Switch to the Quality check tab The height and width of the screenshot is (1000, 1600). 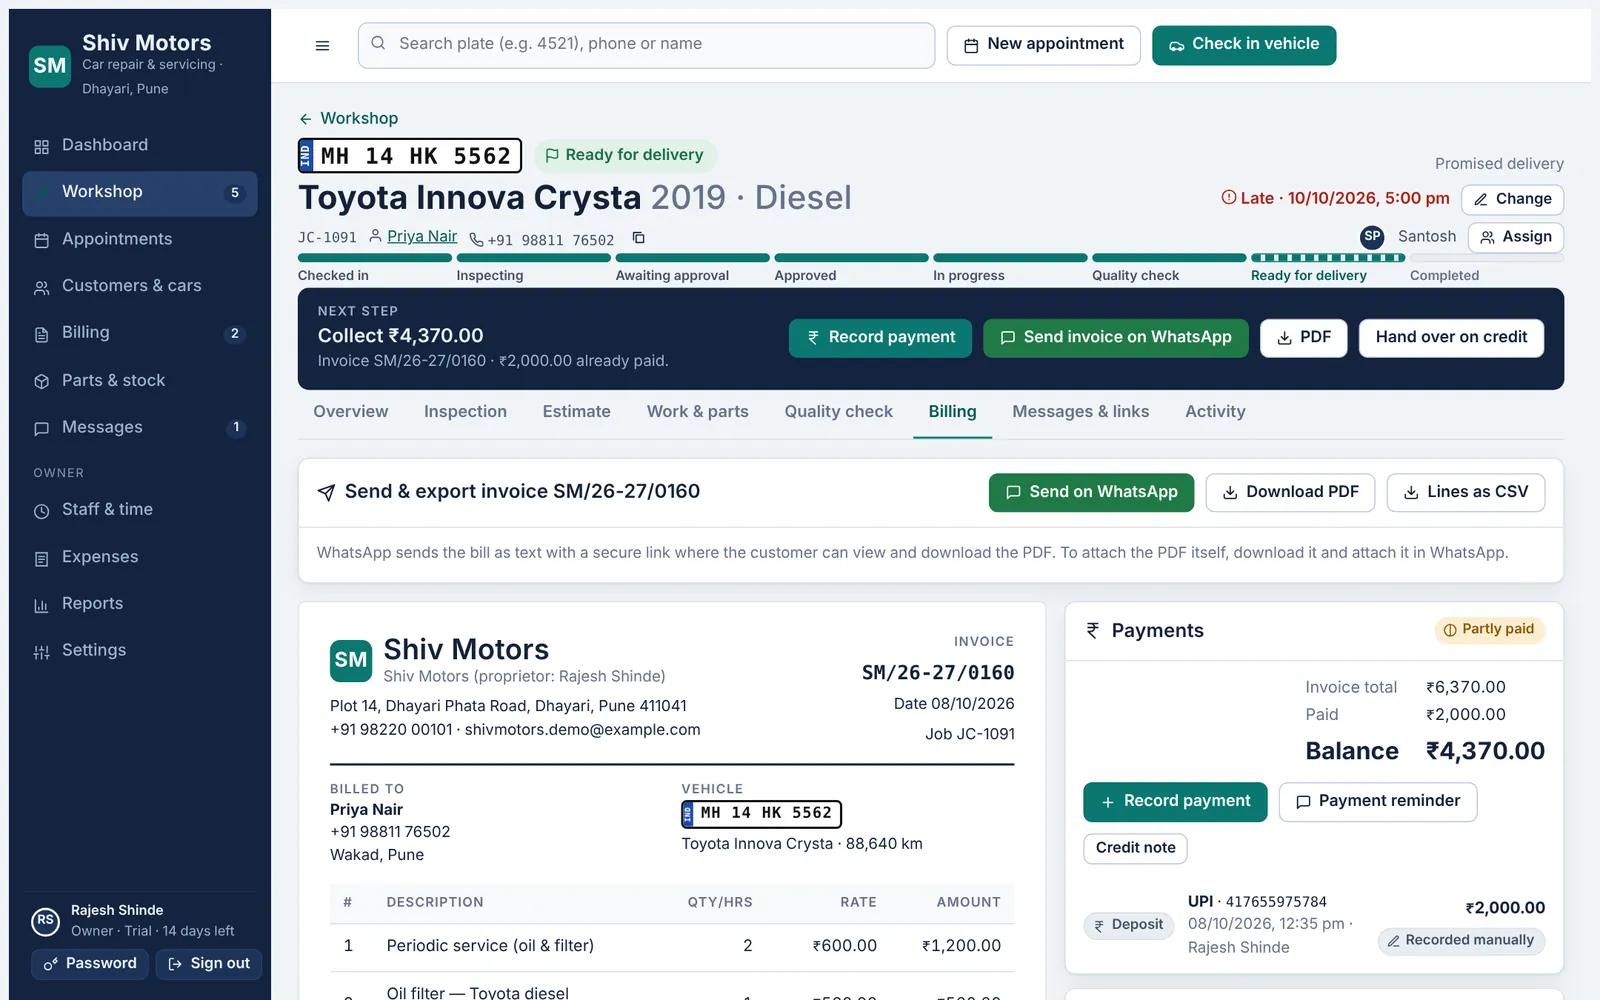pyautogui.click(x=838, y=412)
